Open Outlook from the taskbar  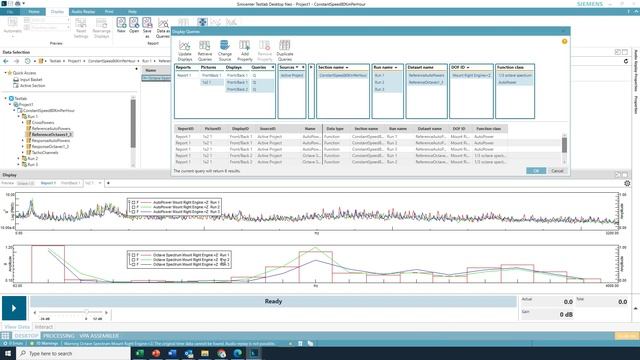(x=189, y=353)
